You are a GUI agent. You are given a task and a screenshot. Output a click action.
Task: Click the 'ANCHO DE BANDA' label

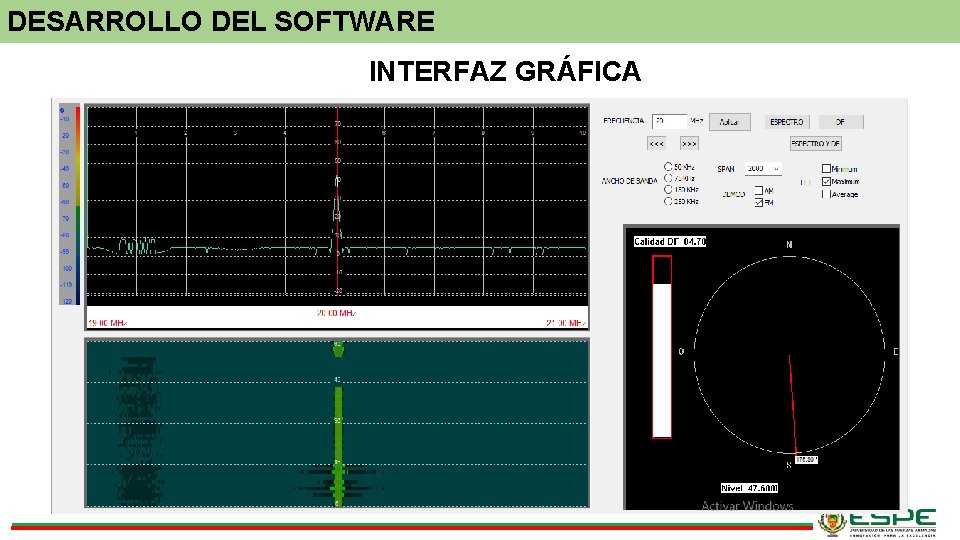click(629, 181)
